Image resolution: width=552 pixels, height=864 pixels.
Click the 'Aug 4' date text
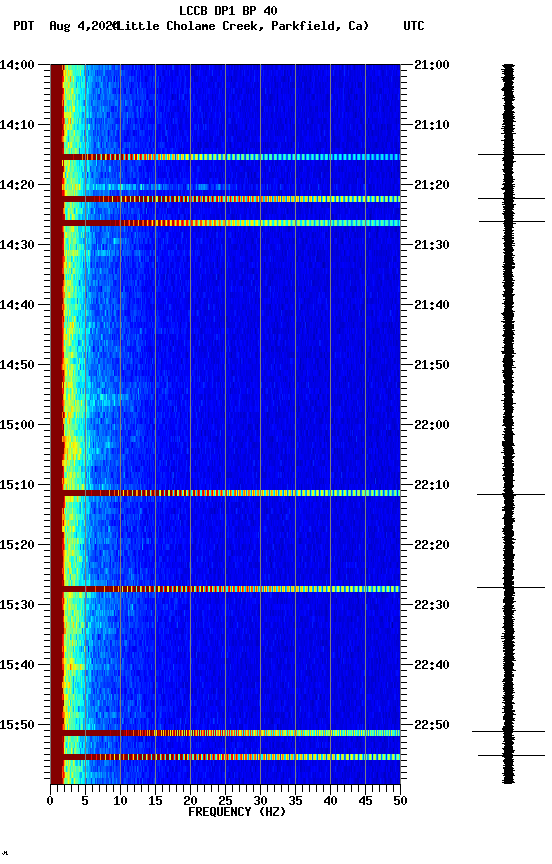point(66,26)
